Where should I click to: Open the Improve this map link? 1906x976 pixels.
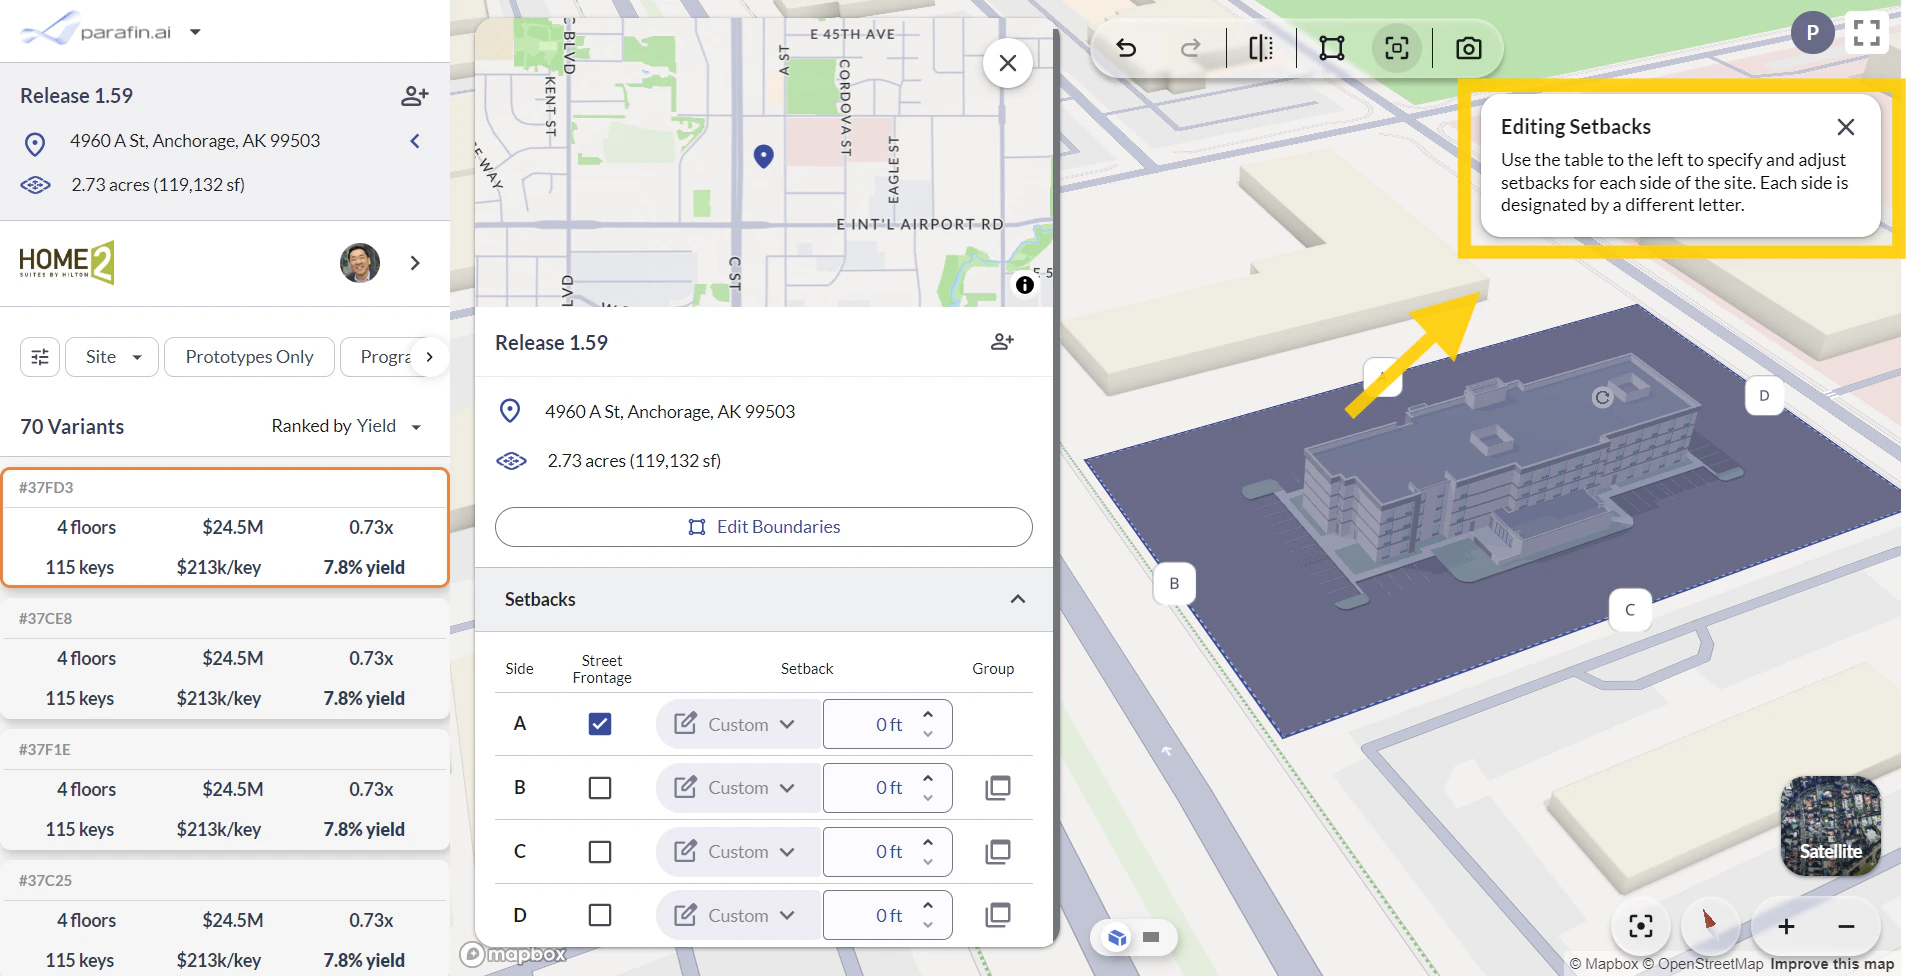click(1830, 963)
